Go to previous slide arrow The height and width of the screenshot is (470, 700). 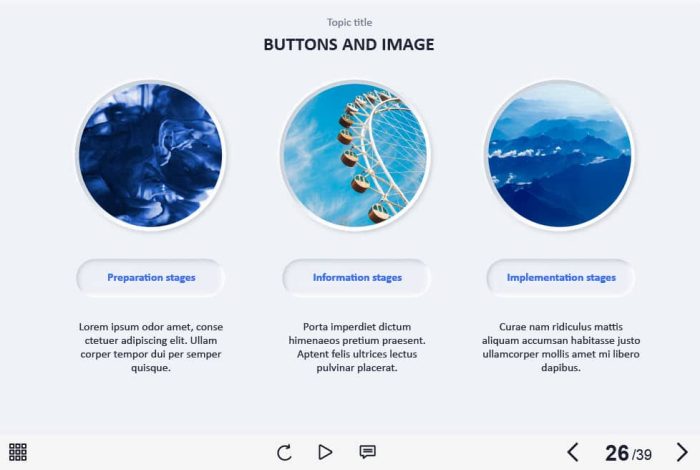573,452
